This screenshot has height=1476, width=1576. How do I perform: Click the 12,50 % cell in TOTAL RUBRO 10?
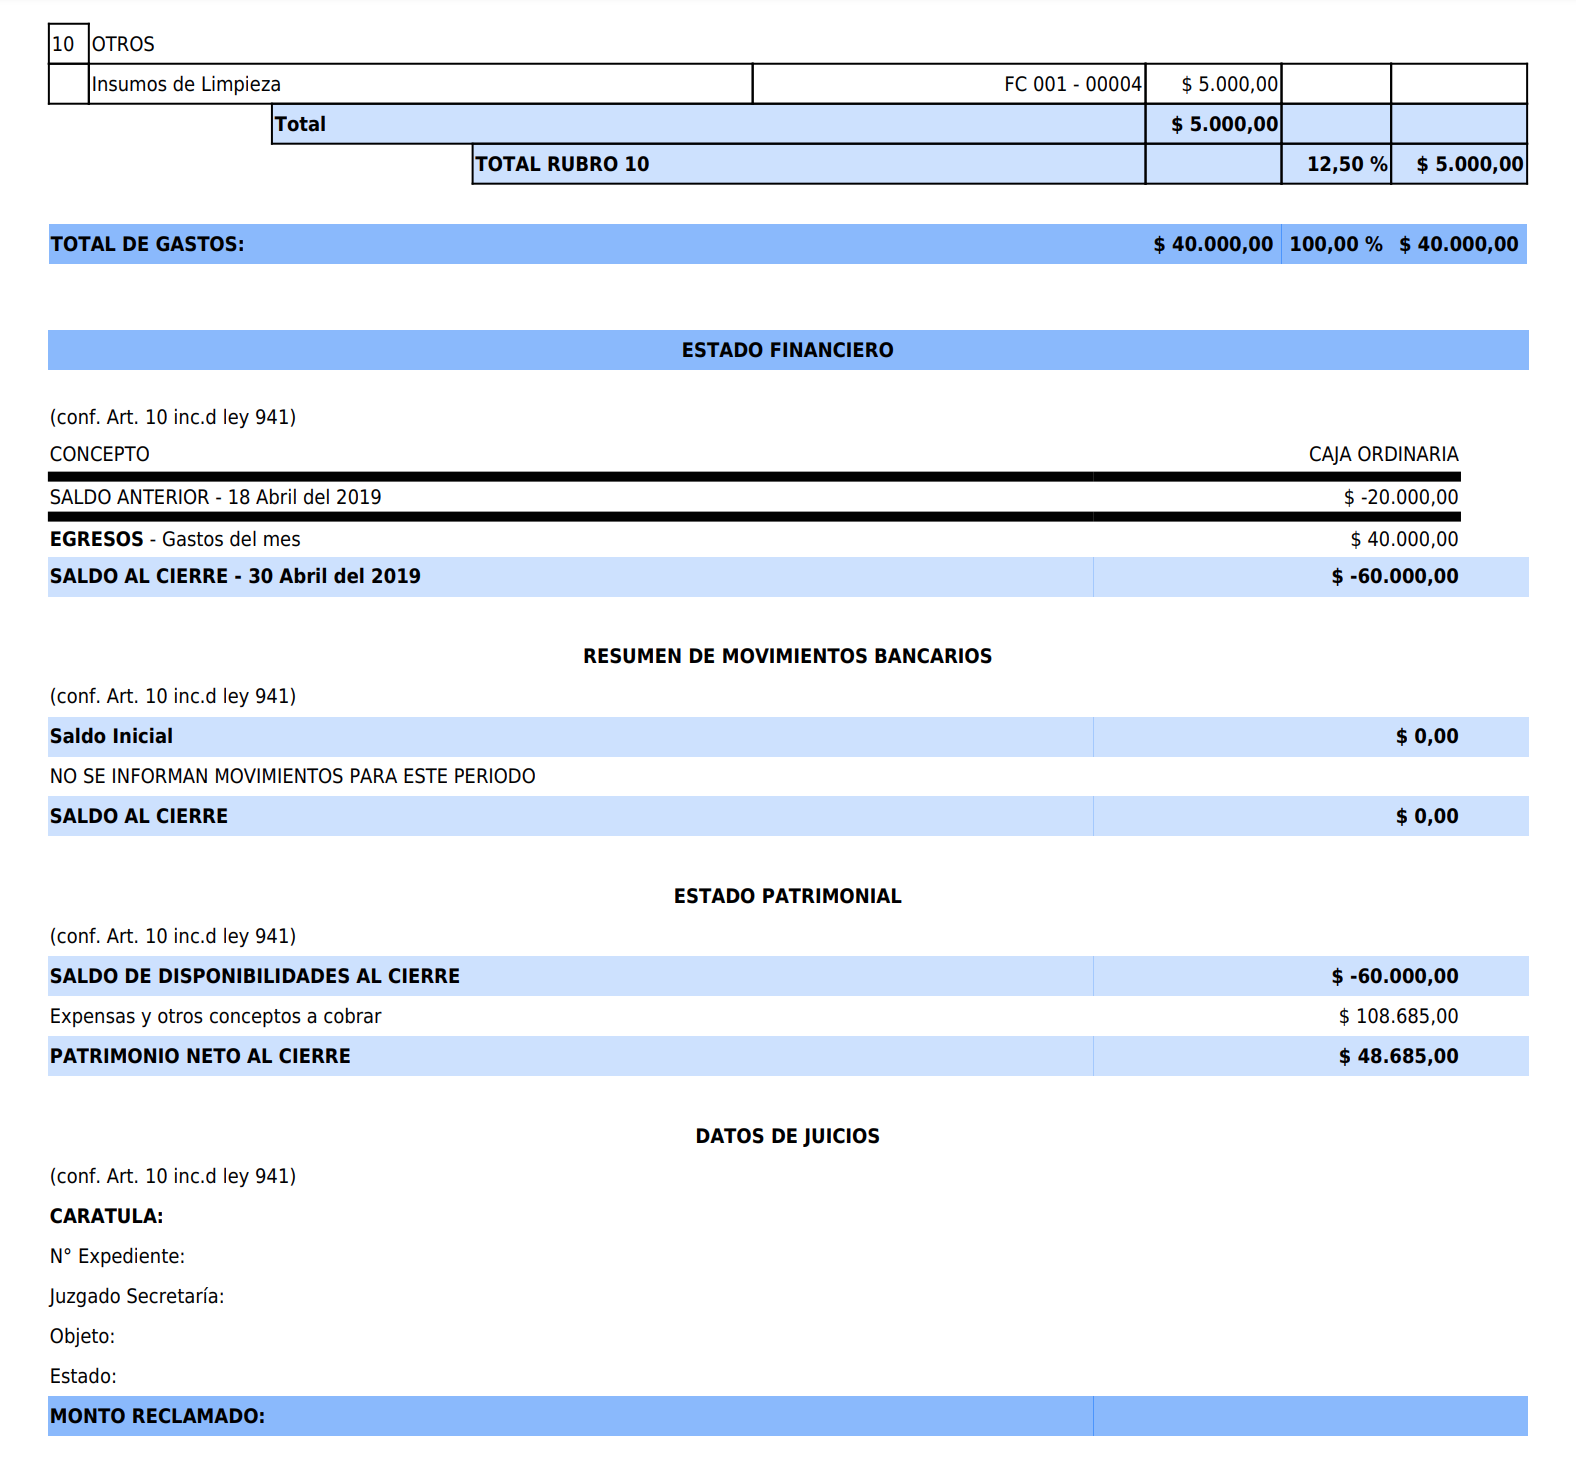(x=1346, y=164)
